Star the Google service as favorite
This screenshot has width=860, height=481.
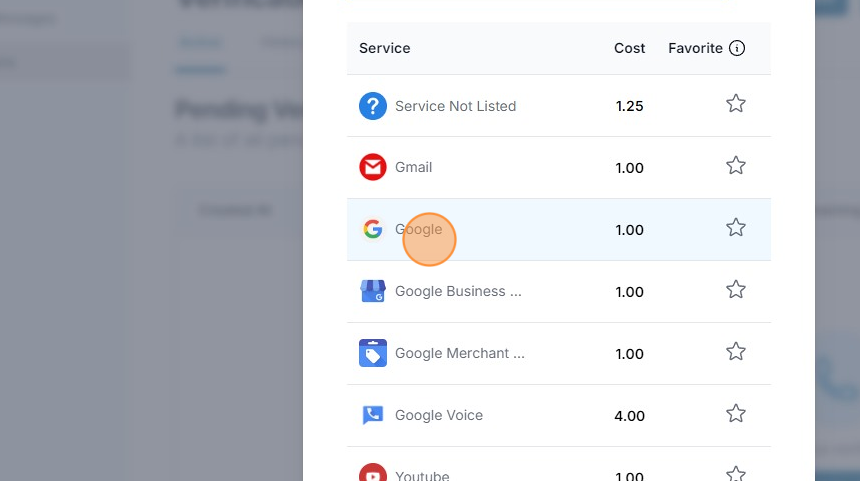coord(735,228)
